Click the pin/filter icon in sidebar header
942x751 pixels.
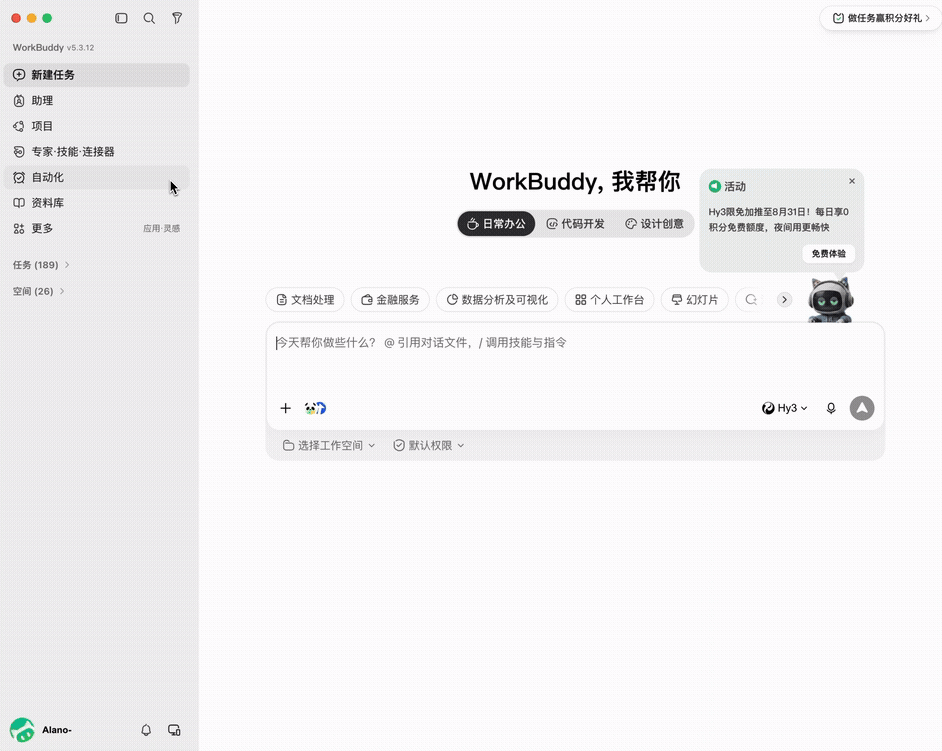pos(177,18)
